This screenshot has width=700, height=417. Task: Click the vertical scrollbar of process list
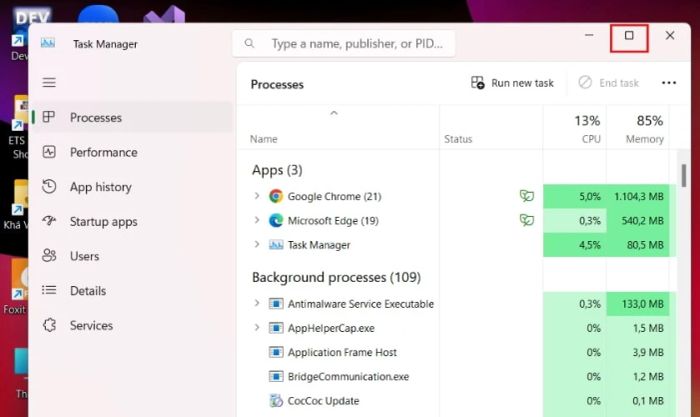tap(684, 200)
